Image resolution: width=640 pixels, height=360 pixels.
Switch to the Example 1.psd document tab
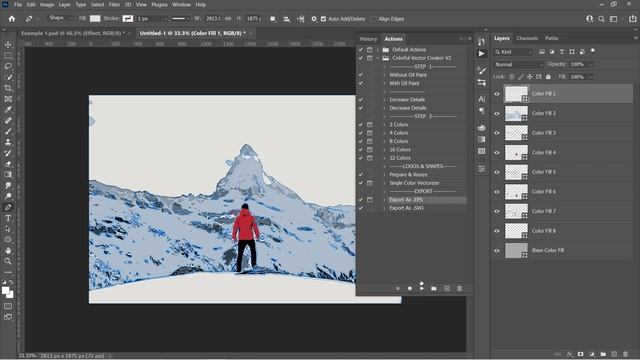[73, 33]
